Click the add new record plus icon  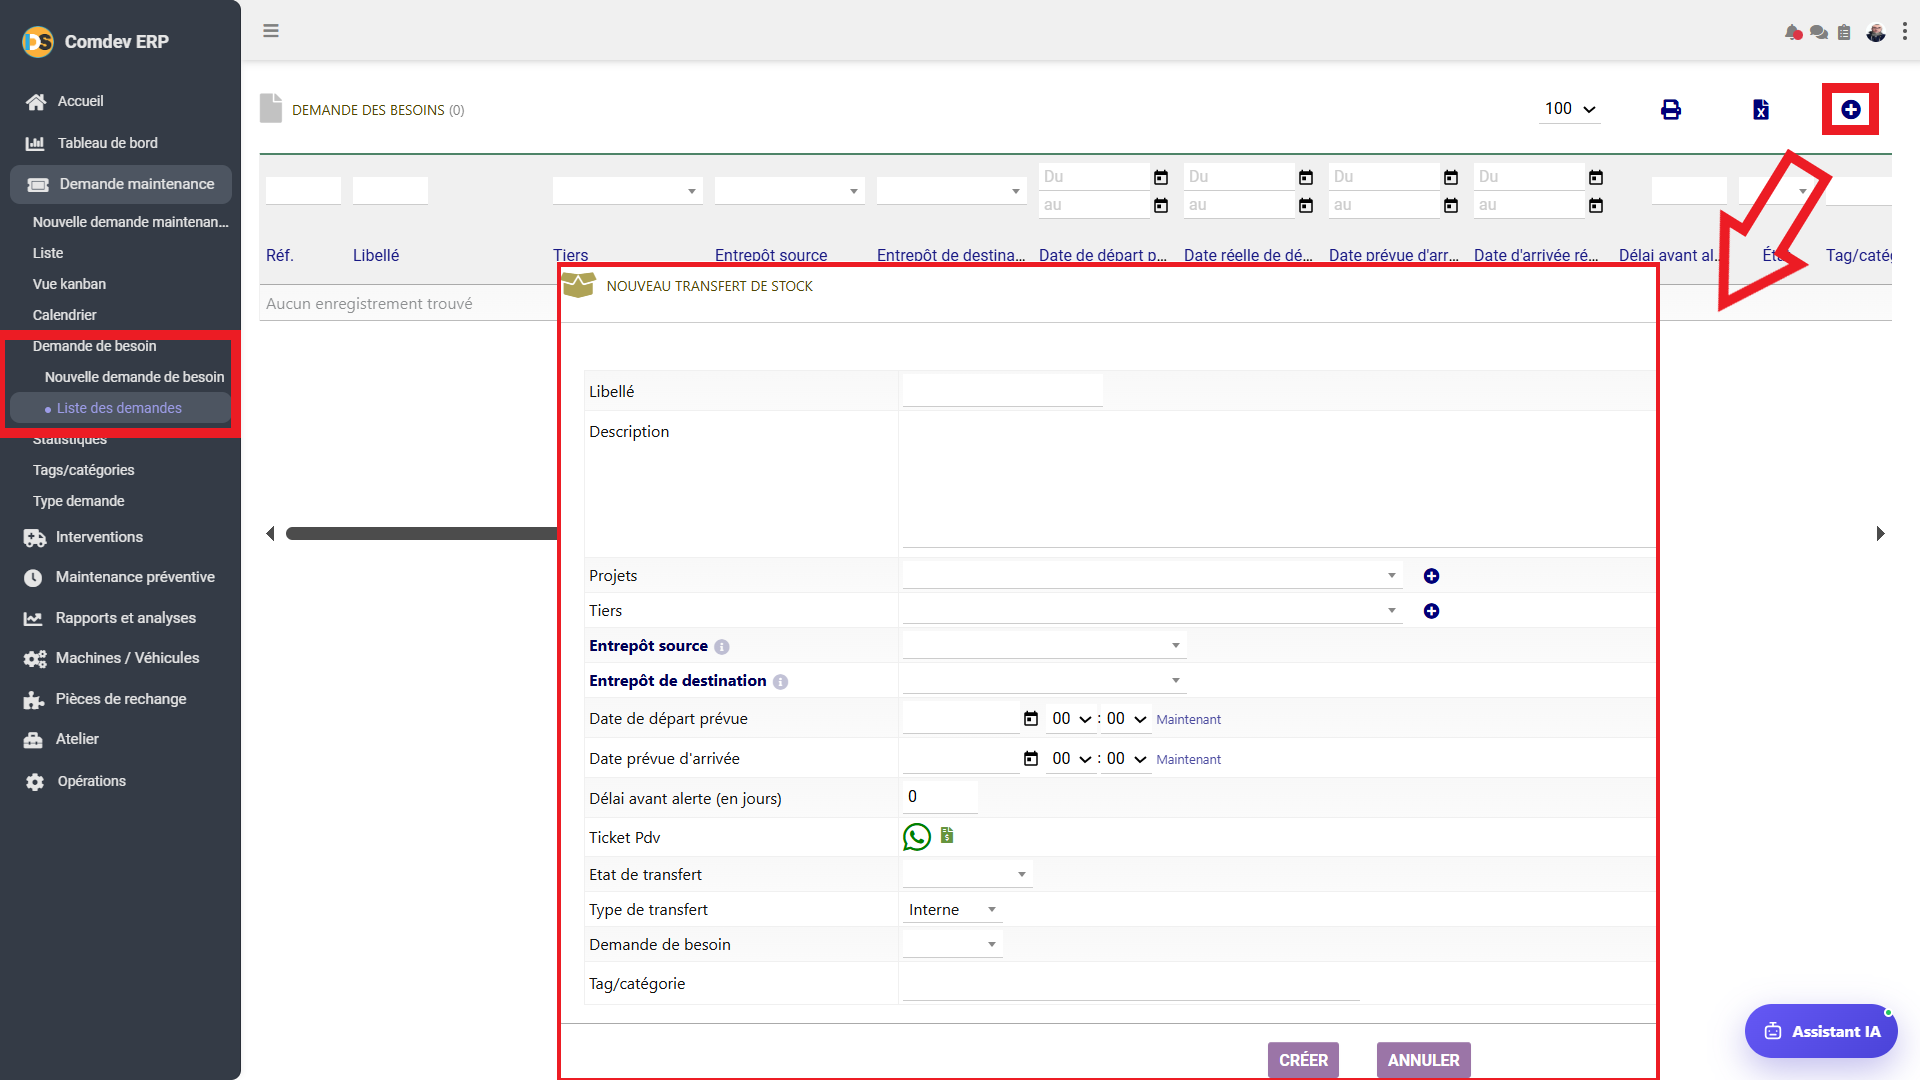[x=1851, y=110]
